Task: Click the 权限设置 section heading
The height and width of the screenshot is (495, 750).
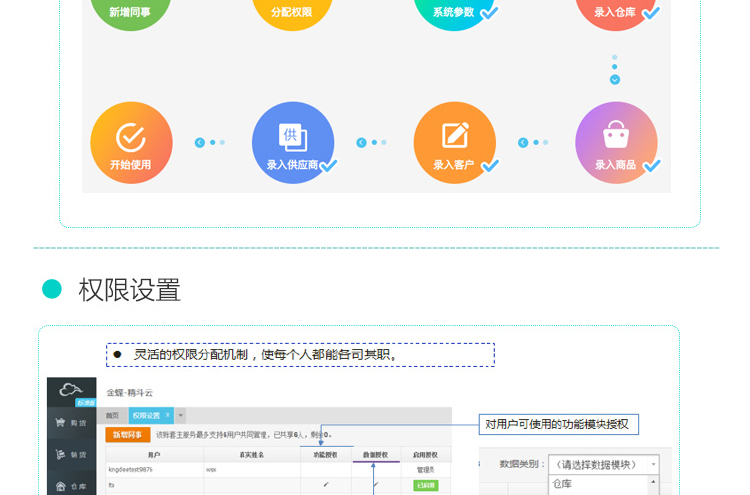Action: point(129,290)
